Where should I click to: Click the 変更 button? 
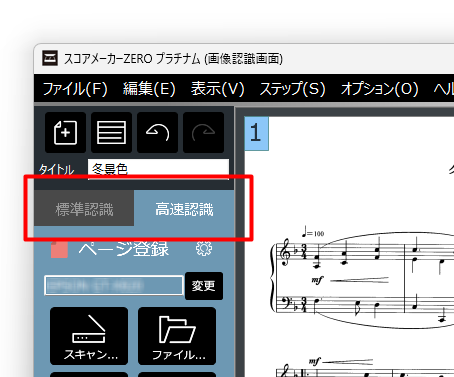click(204, 286)
